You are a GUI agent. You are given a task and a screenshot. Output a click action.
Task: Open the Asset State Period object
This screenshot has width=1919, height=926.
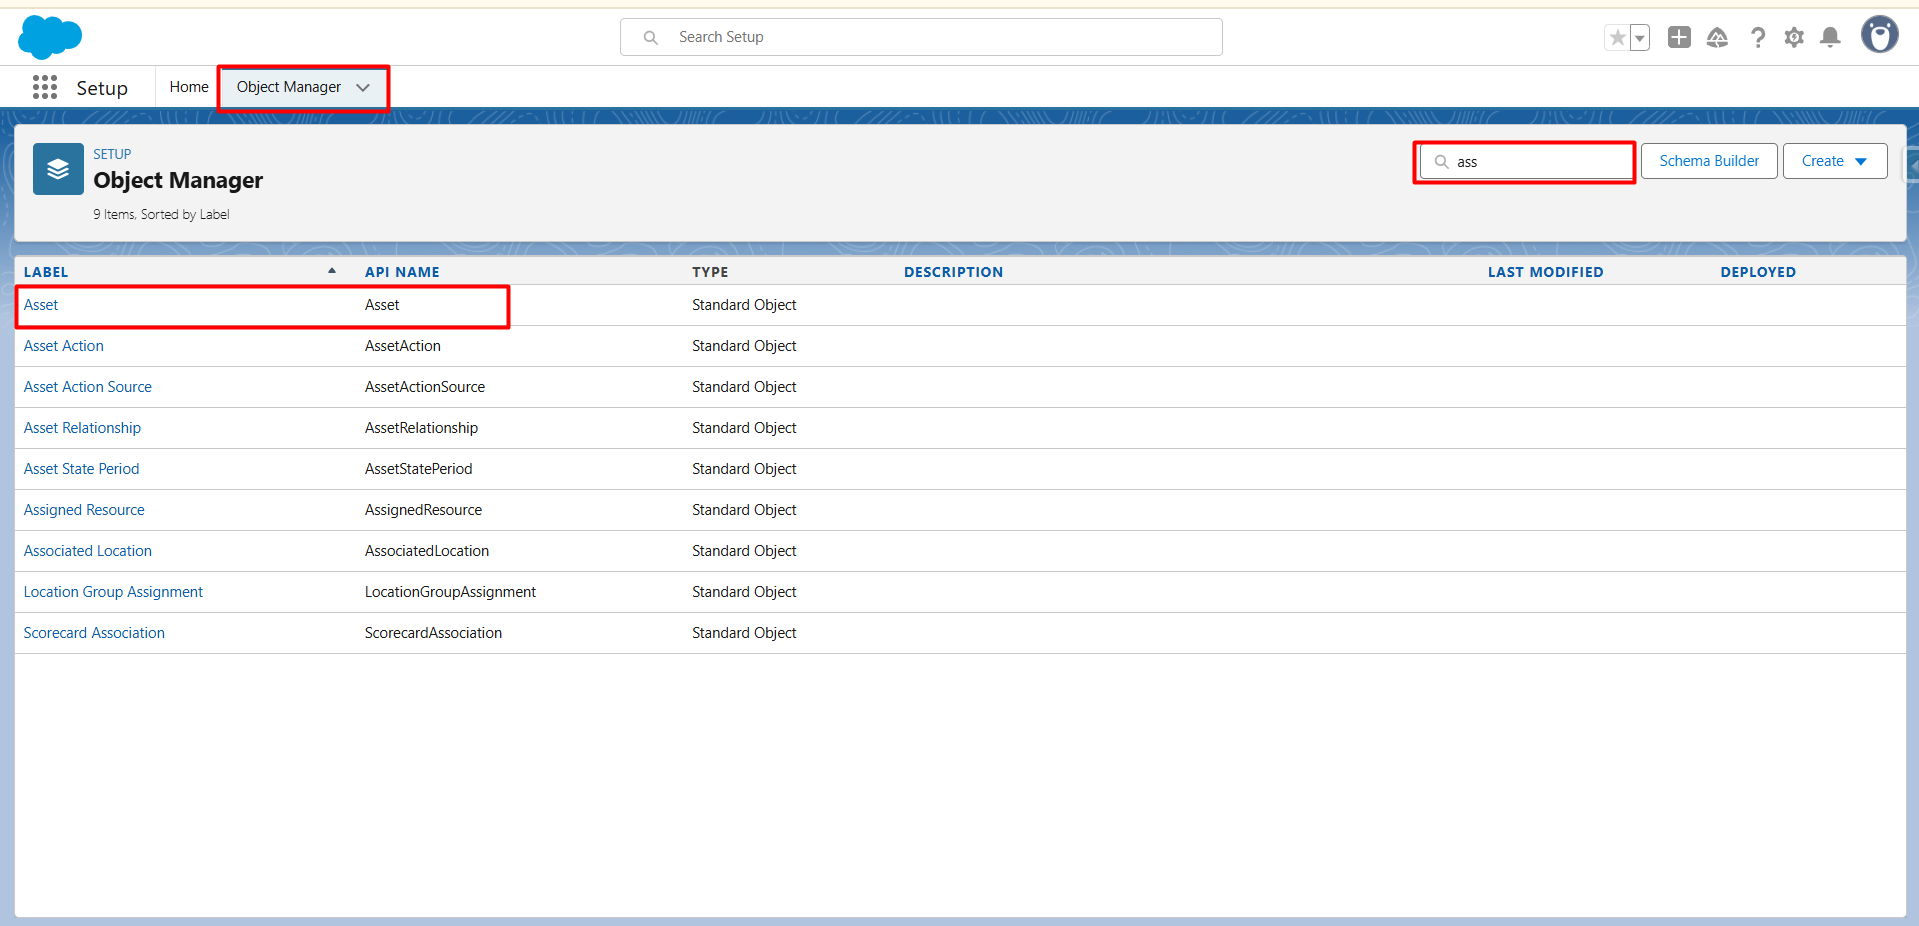tap(82, 469)
